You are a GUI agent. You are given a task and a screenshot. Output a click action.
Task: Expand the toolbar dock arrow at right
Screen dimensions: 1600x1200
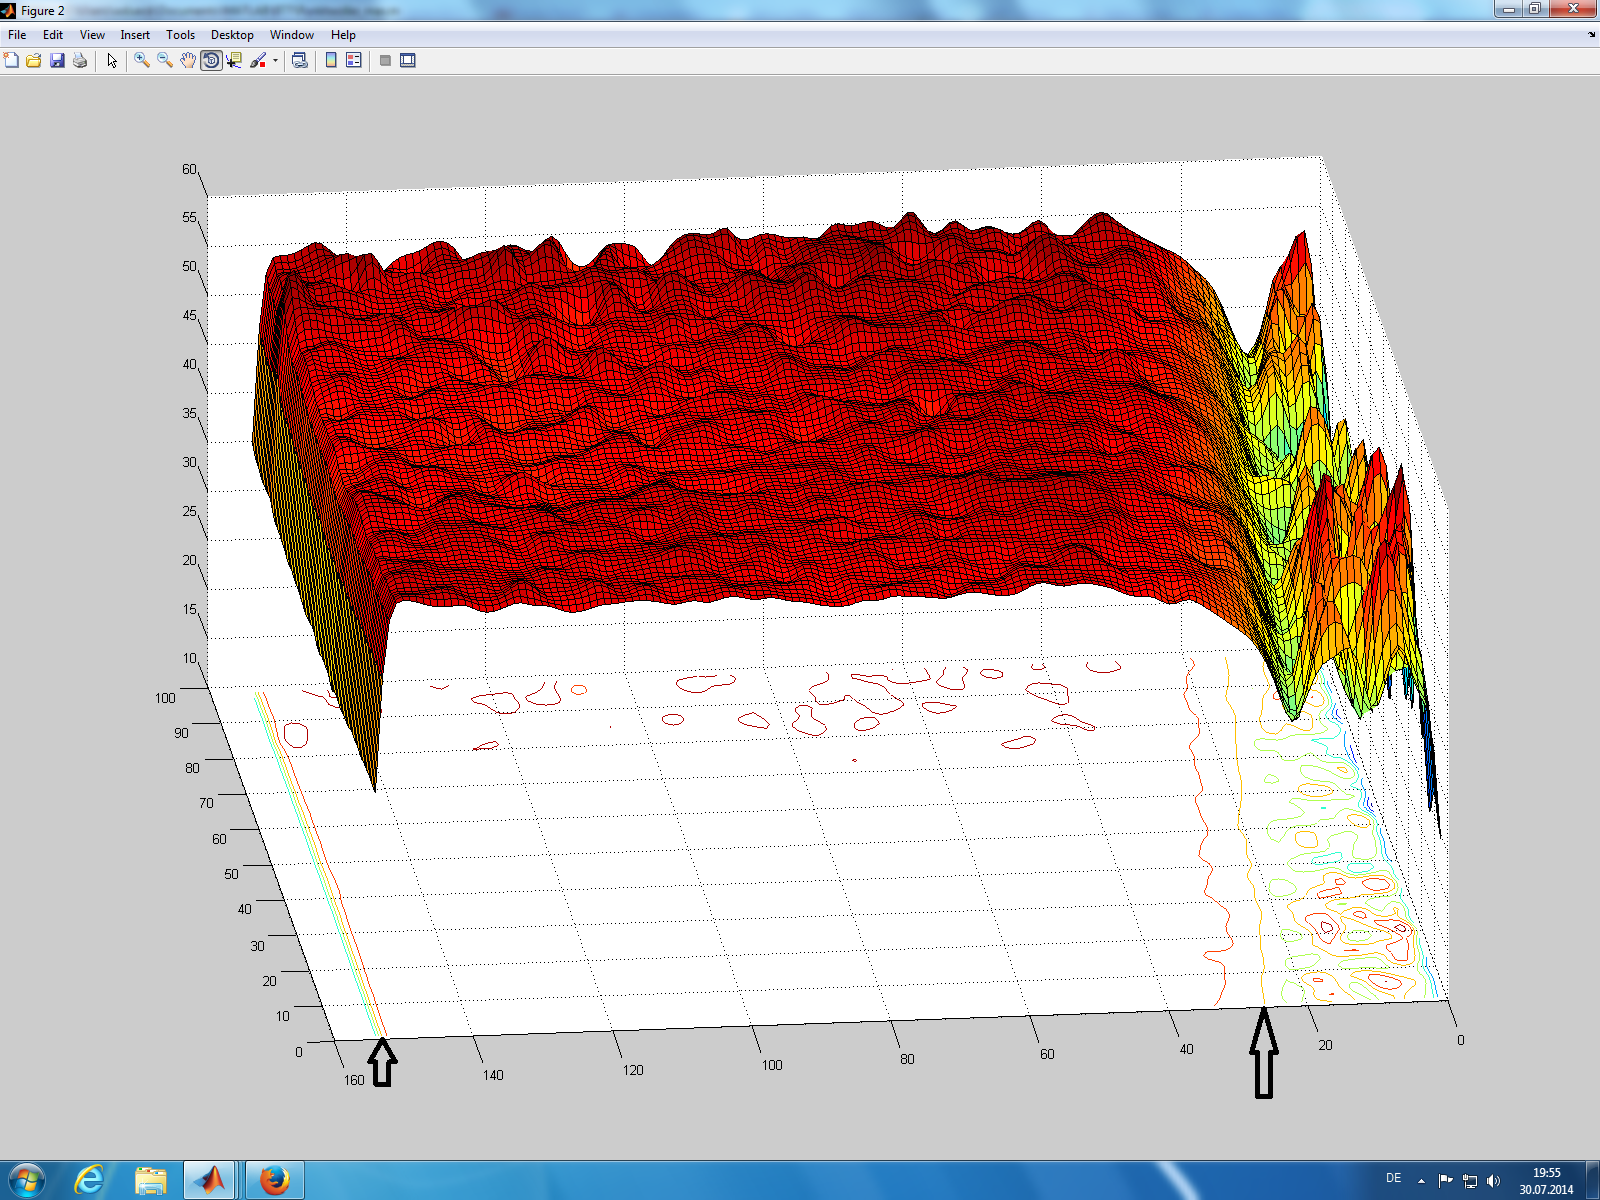pyautogui.click(x=1591, y=35)
